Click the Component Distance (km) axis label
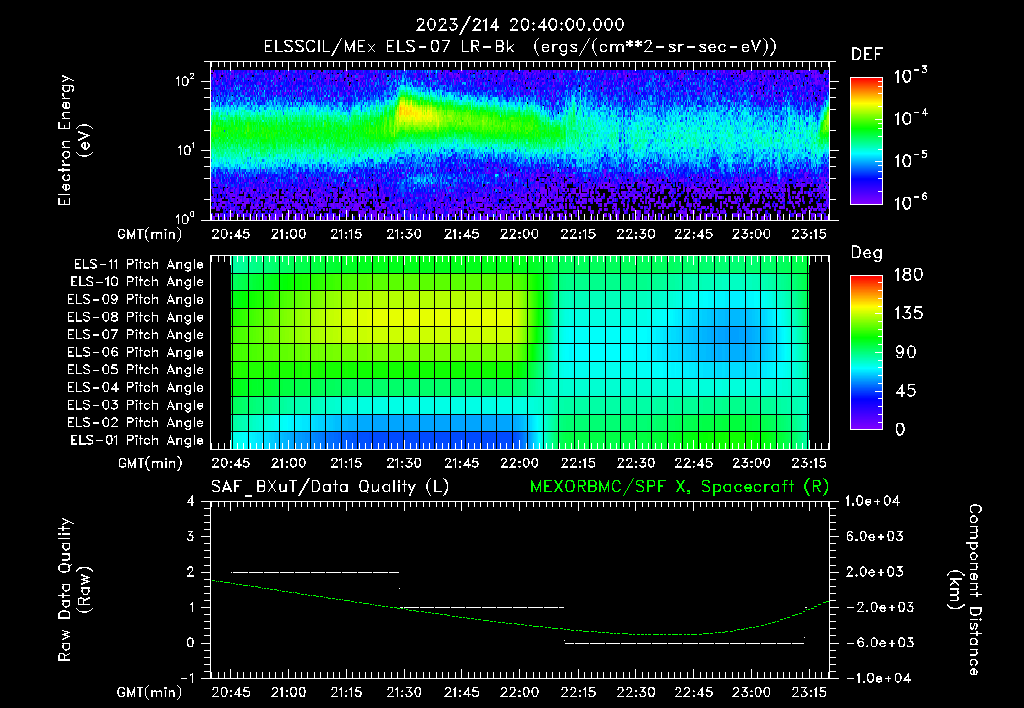 (965, 590)
